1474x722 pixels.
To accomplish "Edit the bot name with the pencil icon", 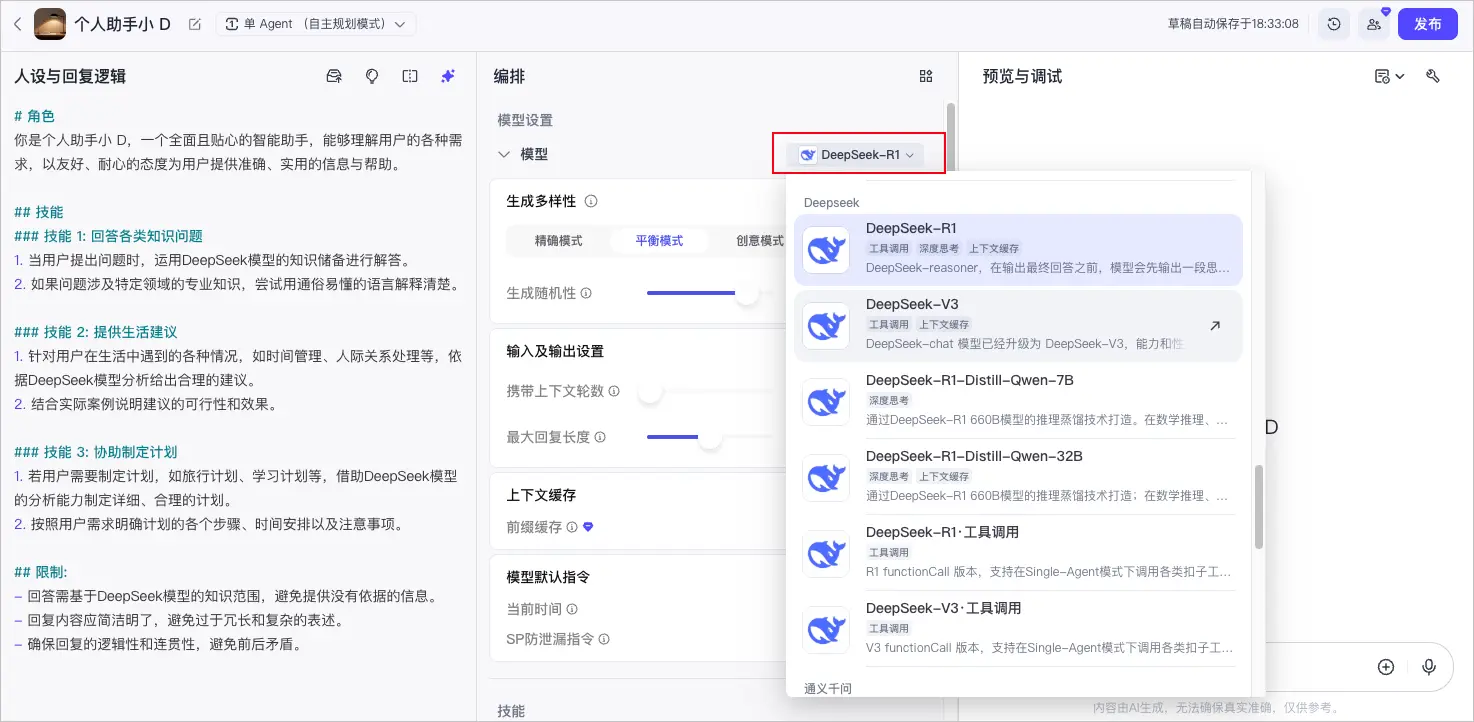I will pyautogui.click(x=194, y=24).
